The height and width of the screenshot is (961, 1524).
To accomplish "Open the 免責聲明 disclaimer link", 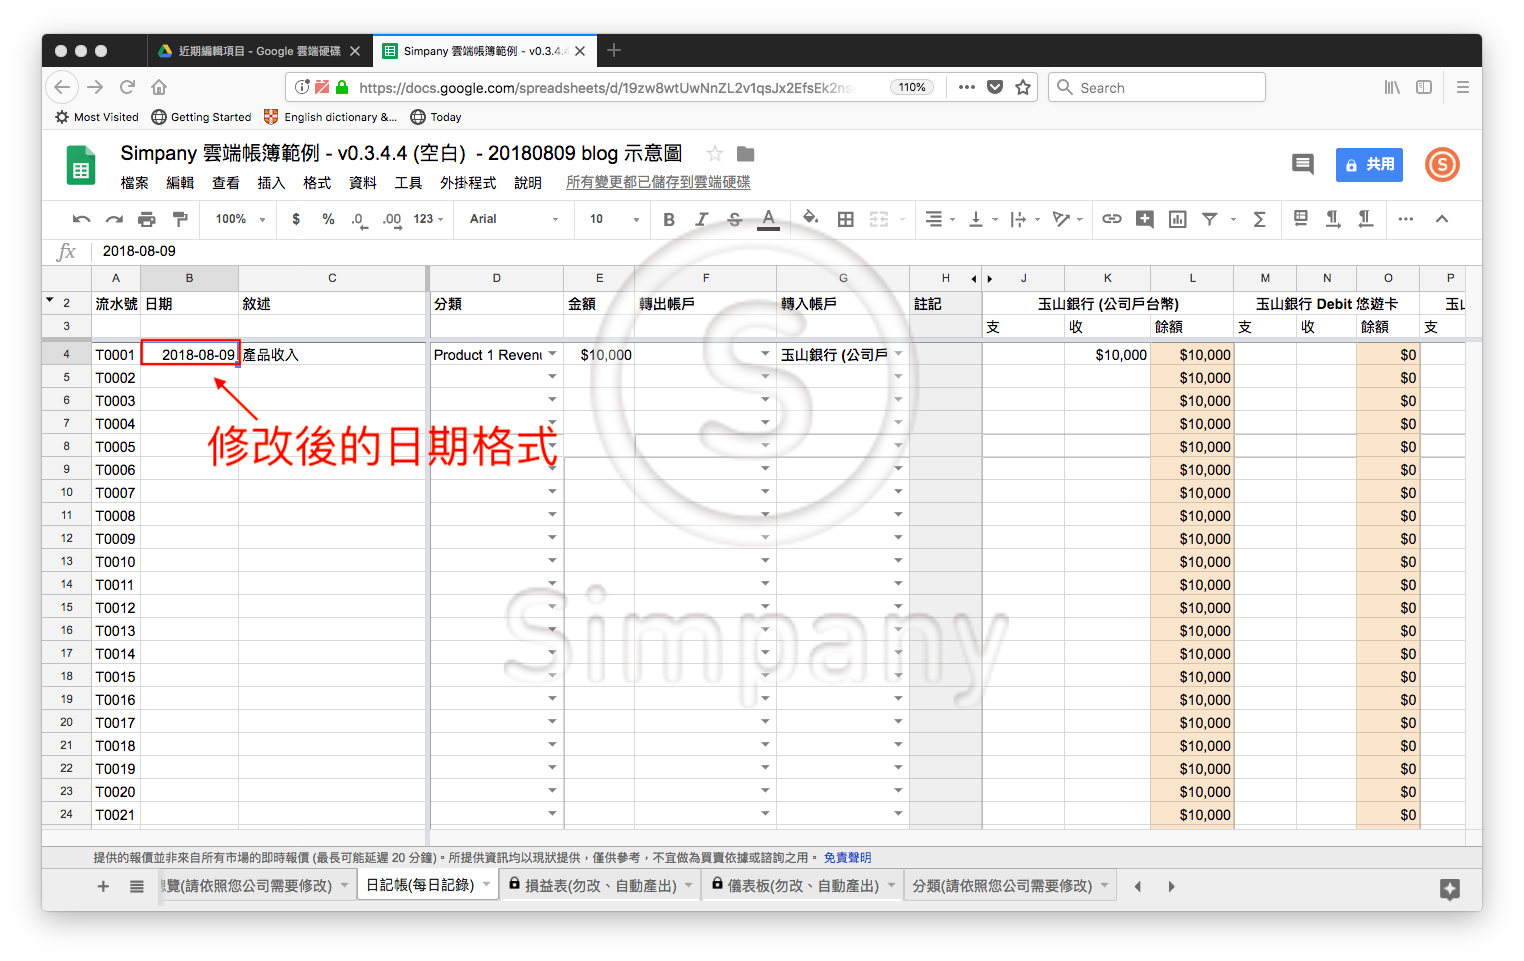I will [x=847, y=857].
